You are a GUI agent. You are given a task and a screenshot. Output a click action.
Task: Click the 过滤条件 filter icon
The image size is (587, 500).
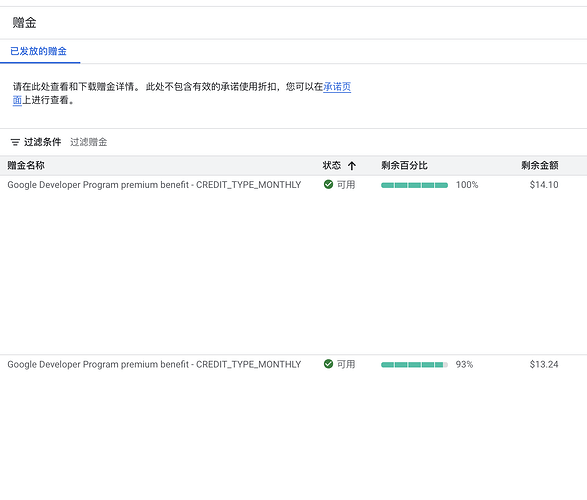(x=15, y=142)
